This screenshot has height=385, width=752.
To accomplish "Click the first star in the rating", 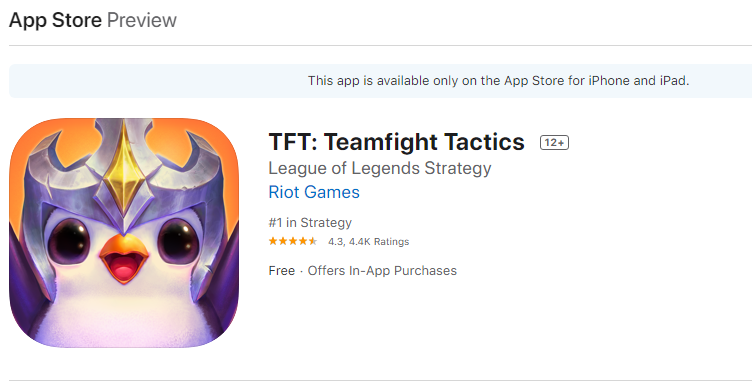I will 273,241.
